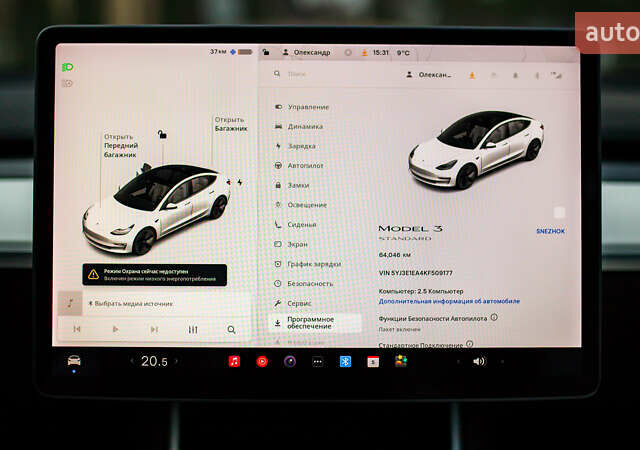The image size is (640, 450).
Task: Increase volume with the right arrow
Action: (x=500, y=361)
